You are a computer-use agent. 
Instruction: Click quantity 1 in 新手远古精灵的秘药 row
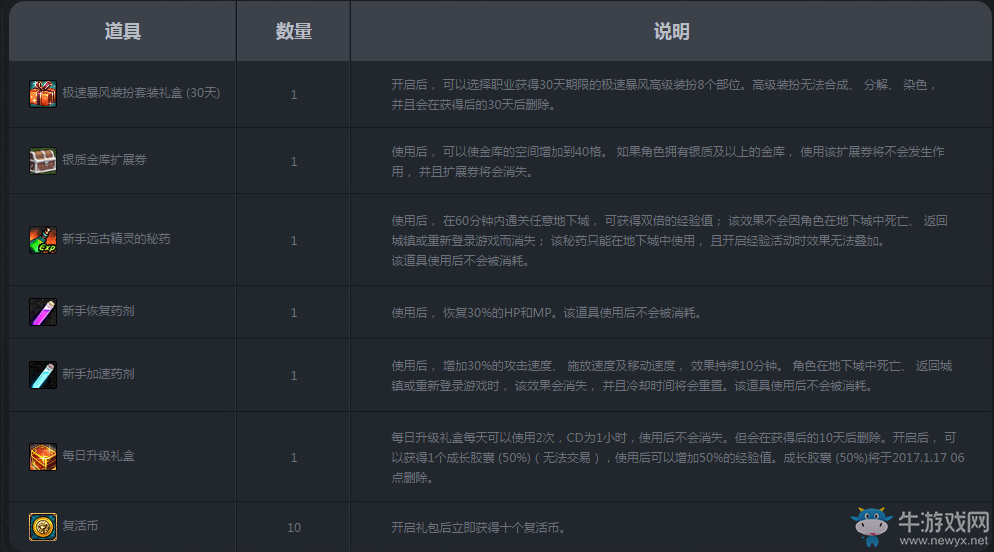point(294,241)
